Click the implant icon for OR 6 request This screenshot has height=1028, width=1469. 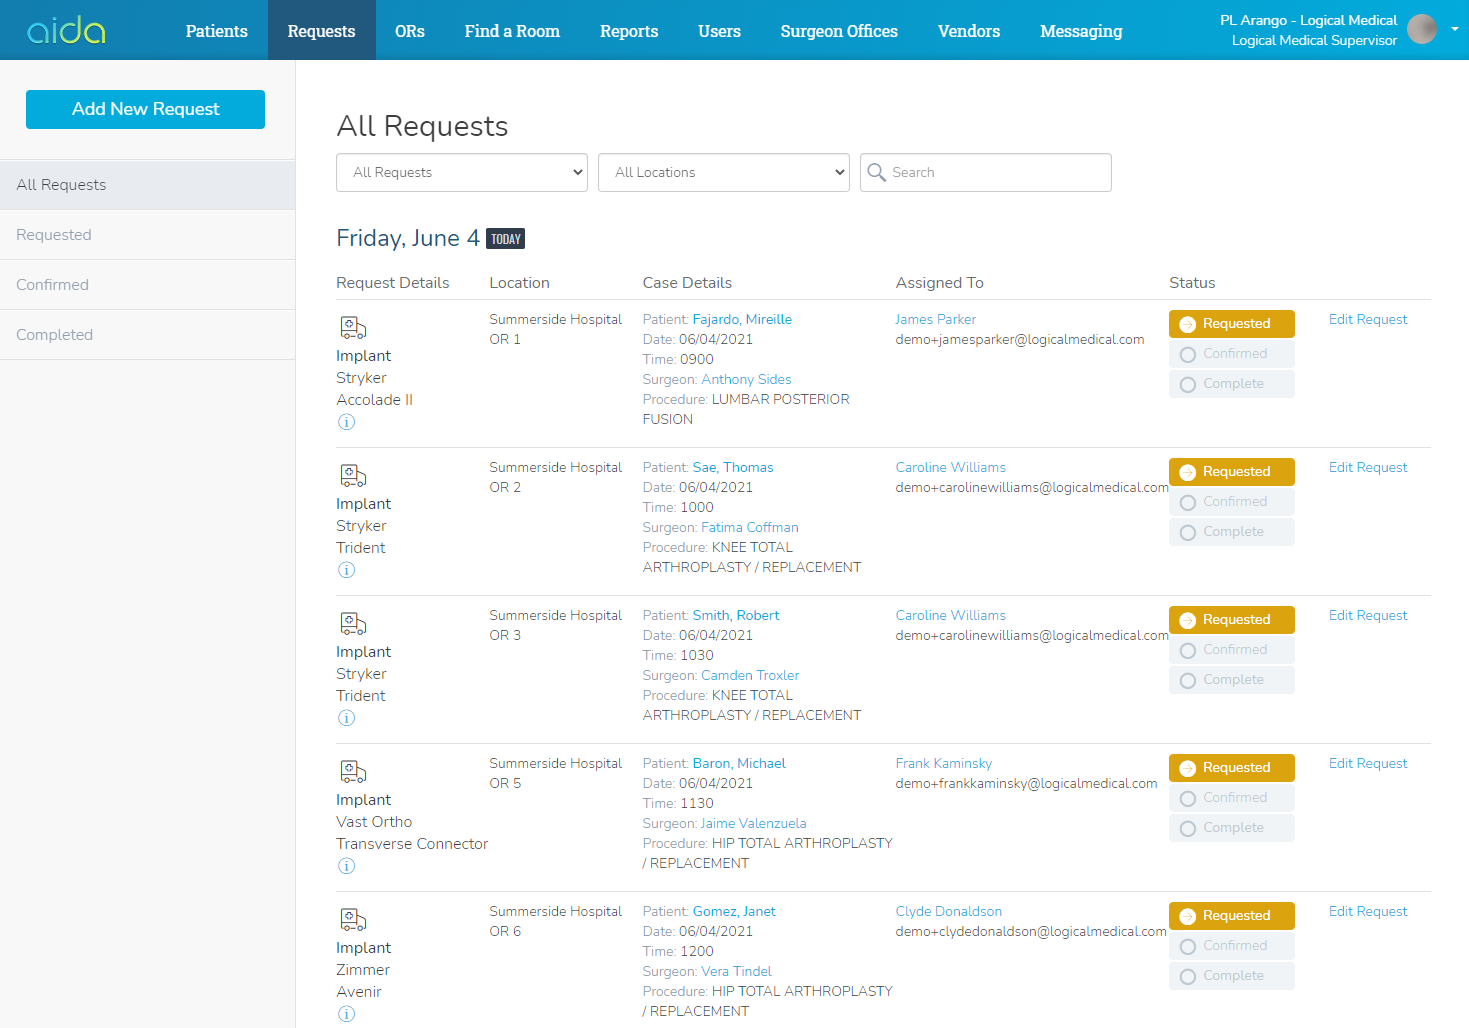click(353, 920)
